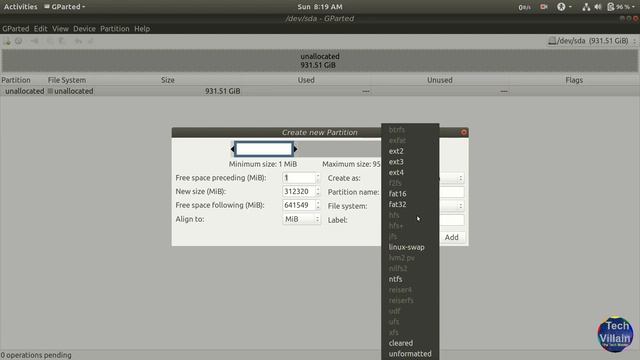The width and height of the screenshot is (640, 360).
Task: Click the Undo last operation toolbar icon
Action: pos(78,41)
